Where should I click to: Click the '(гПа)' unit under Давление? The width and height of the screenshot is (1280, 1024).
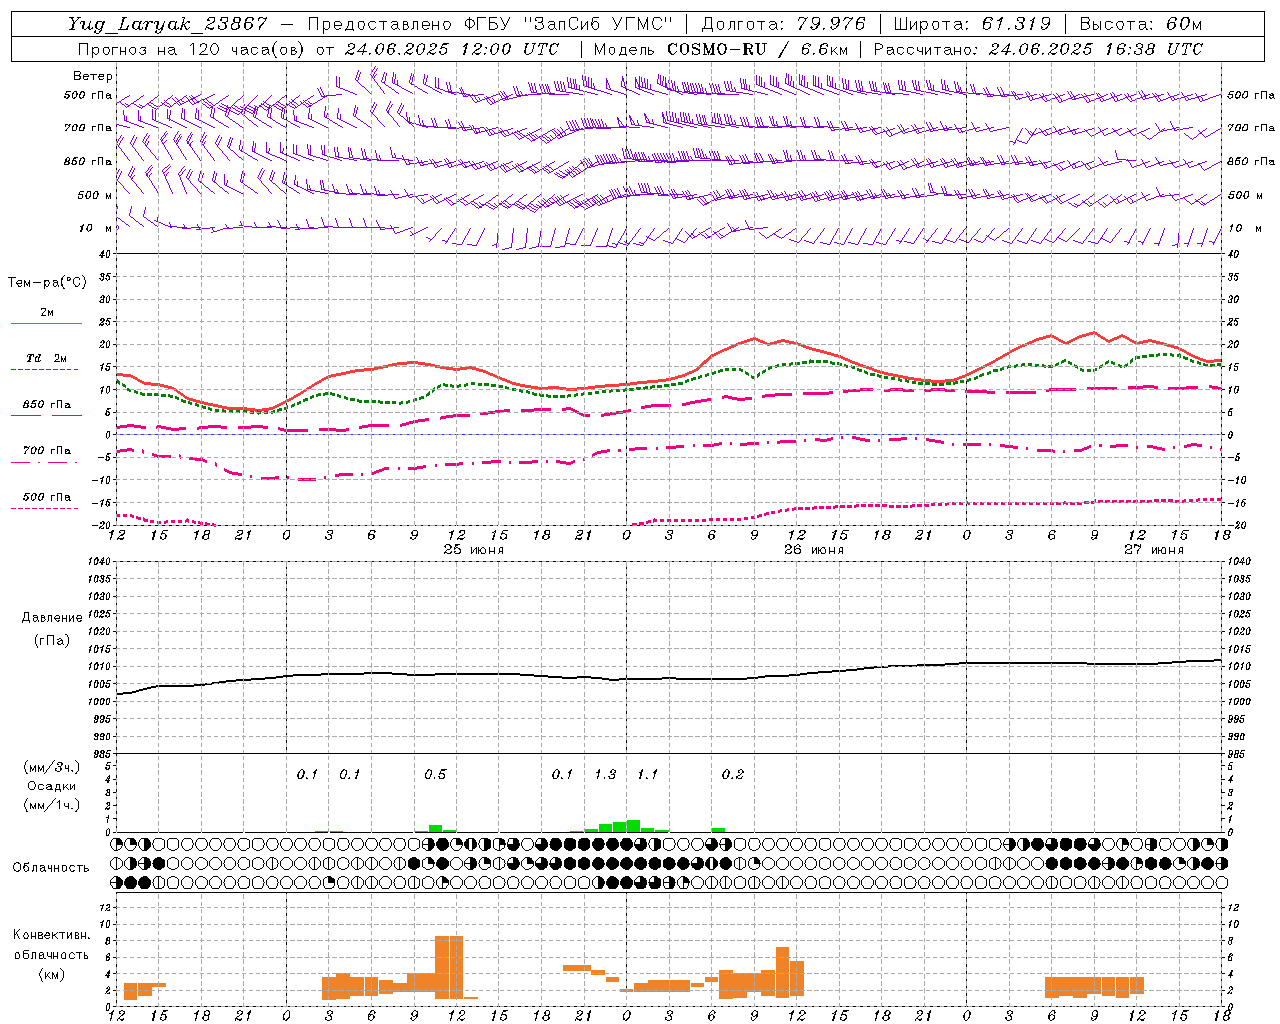click(51, 641)
